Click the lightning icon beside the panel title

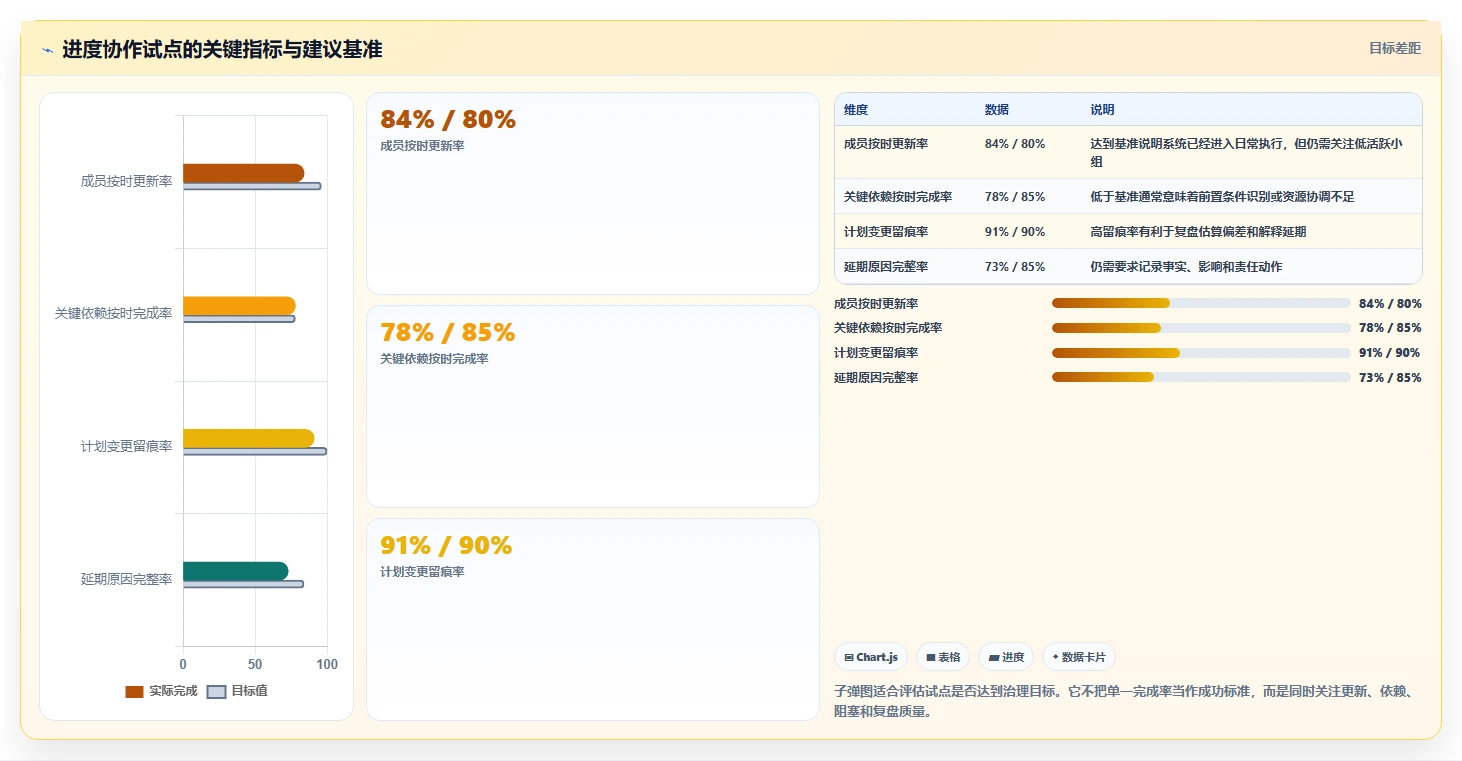click(47, 50)
